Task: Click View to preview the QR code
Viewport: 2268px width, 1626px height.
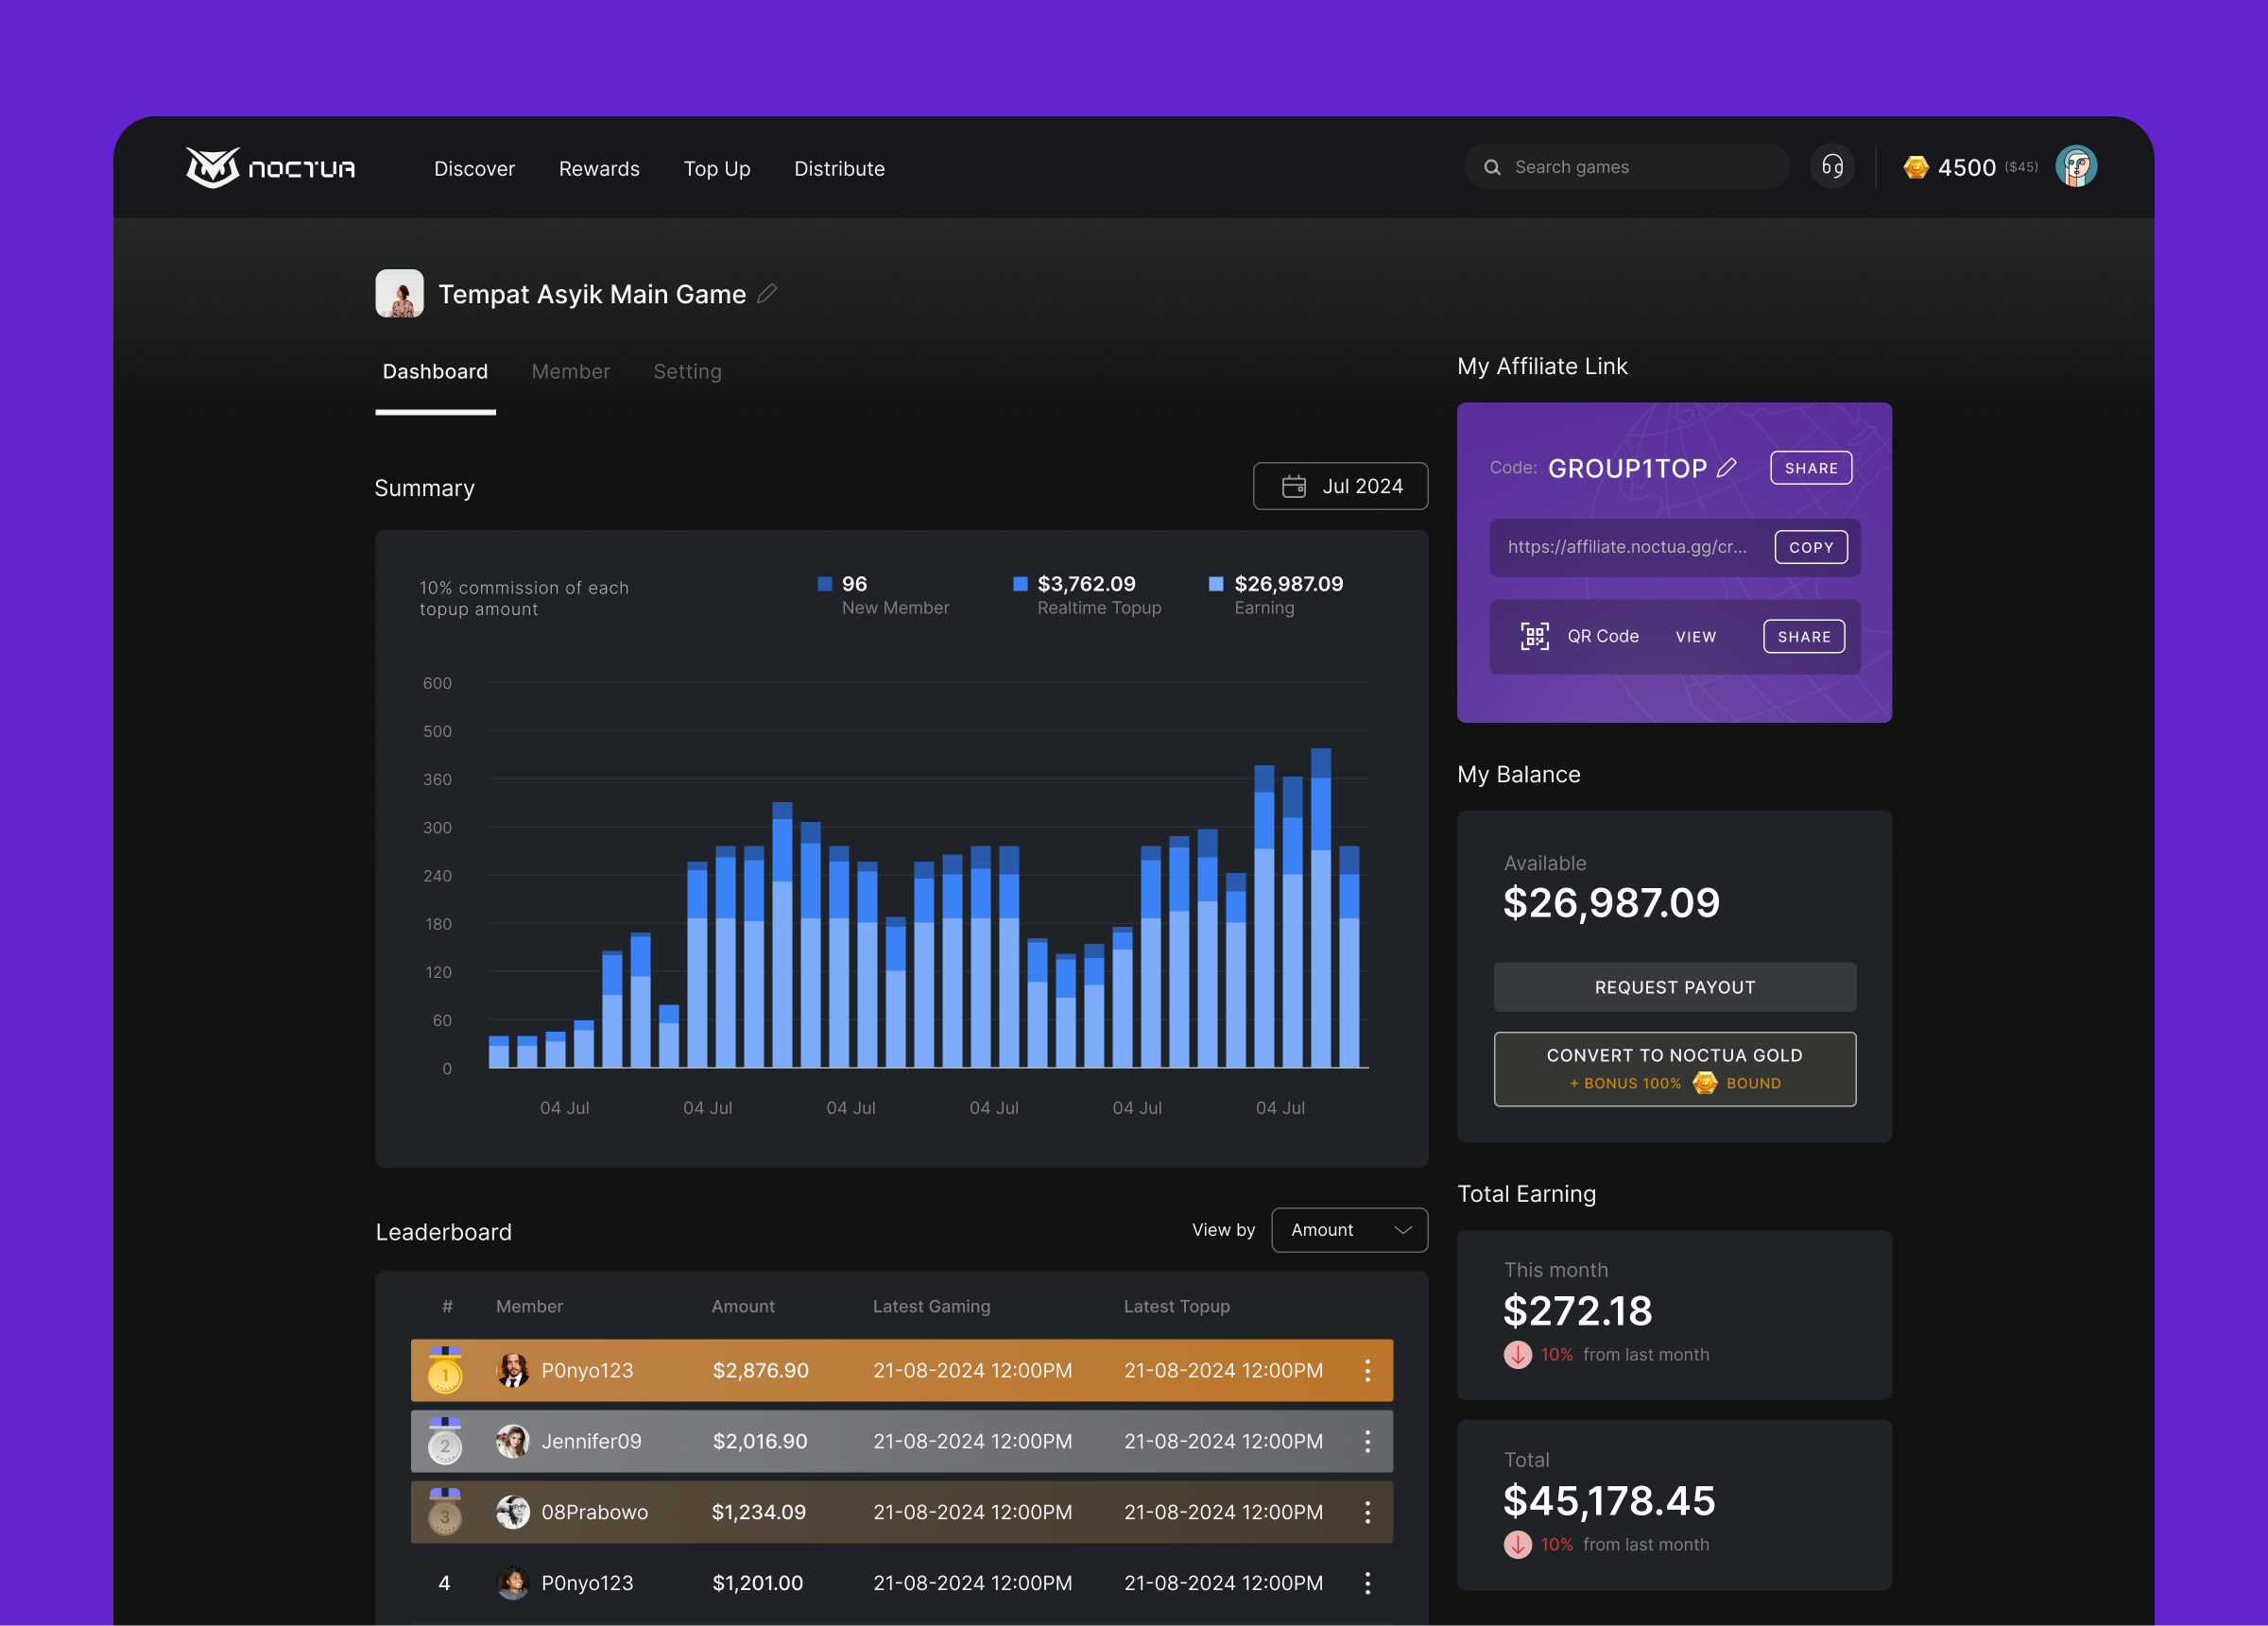Action: point(1696,636)
